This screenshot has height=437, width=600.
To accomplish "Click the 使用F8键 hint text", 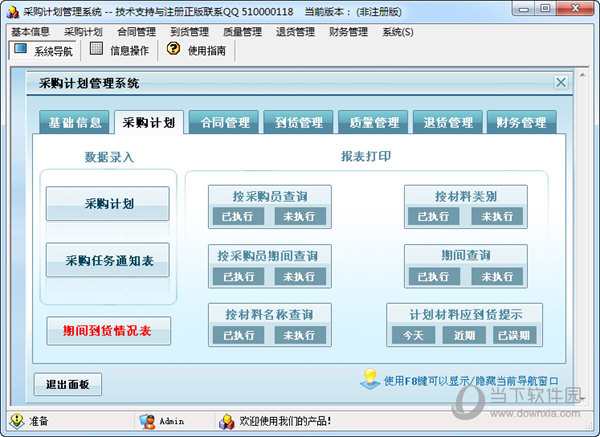I will [x=471, y=381].
